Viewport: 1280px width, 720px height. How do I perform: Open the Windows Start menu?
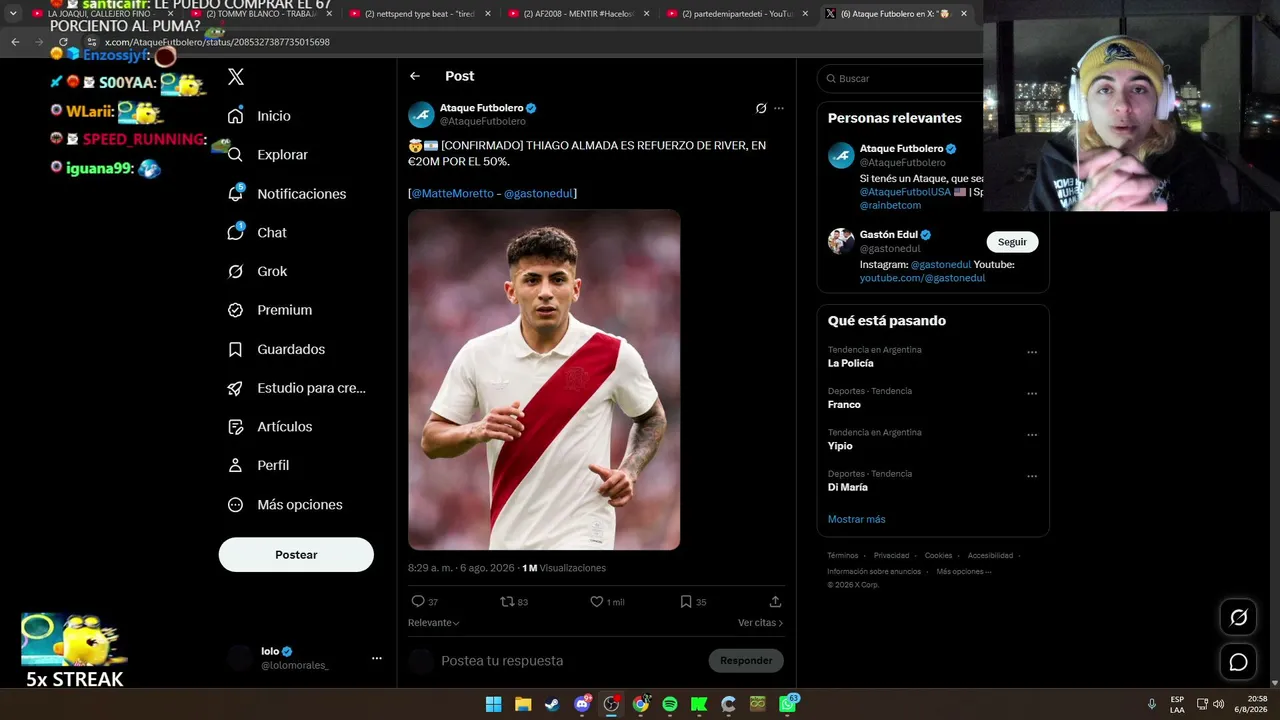click(x=493, y=704)
